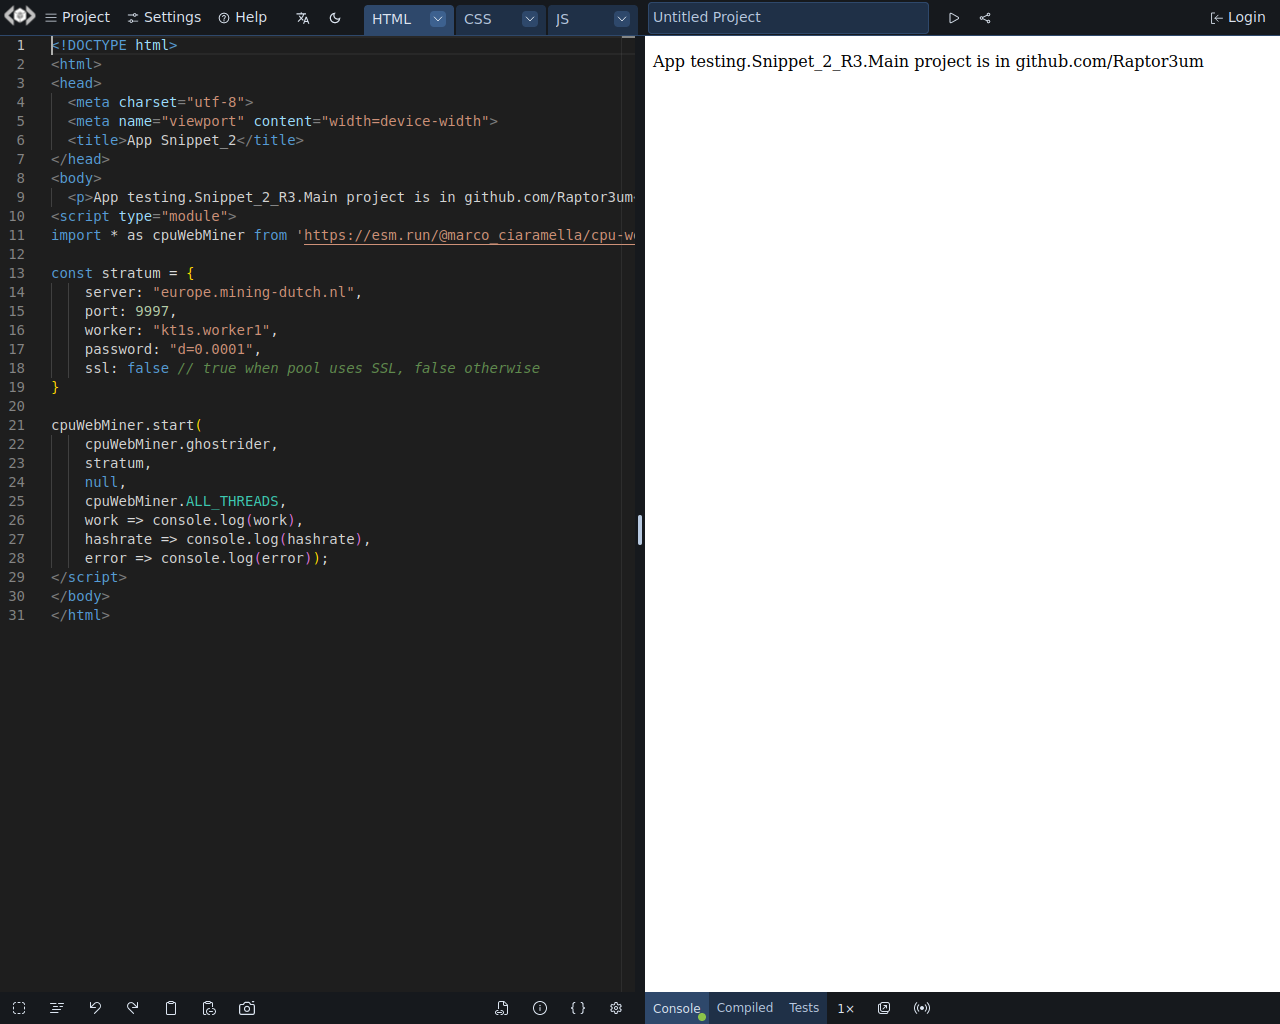Click line number 13 in gutter

[x=17, y=273]
